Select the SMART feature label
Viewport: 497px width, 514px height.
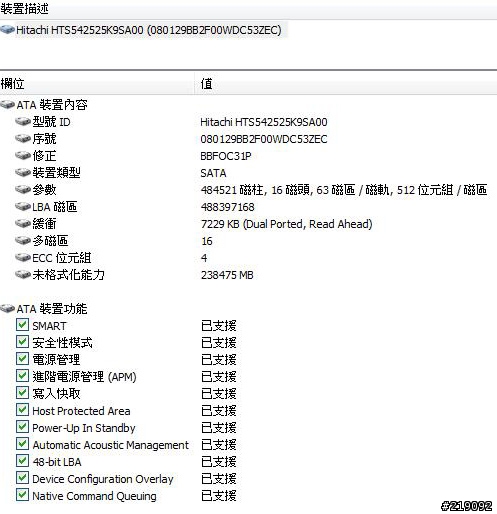pos(49,326)
